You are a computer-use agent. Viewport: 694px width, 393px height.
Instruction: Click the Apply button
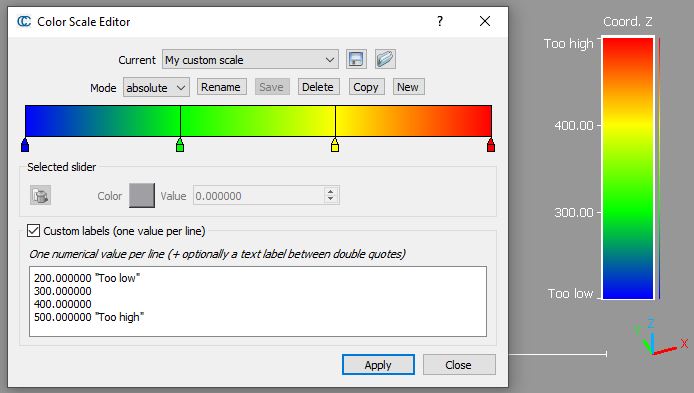(x=378, y=365)
